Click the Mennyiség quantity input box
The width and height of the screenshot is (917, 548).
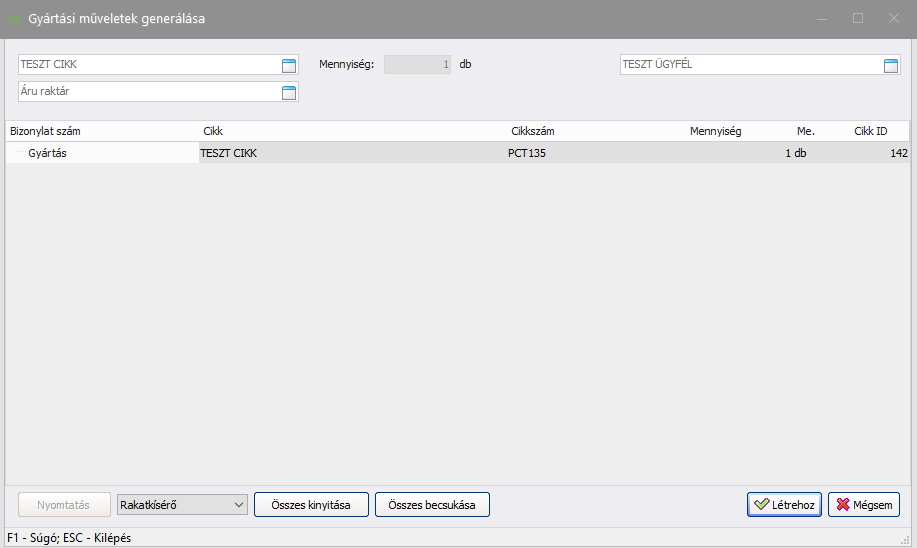417,65
